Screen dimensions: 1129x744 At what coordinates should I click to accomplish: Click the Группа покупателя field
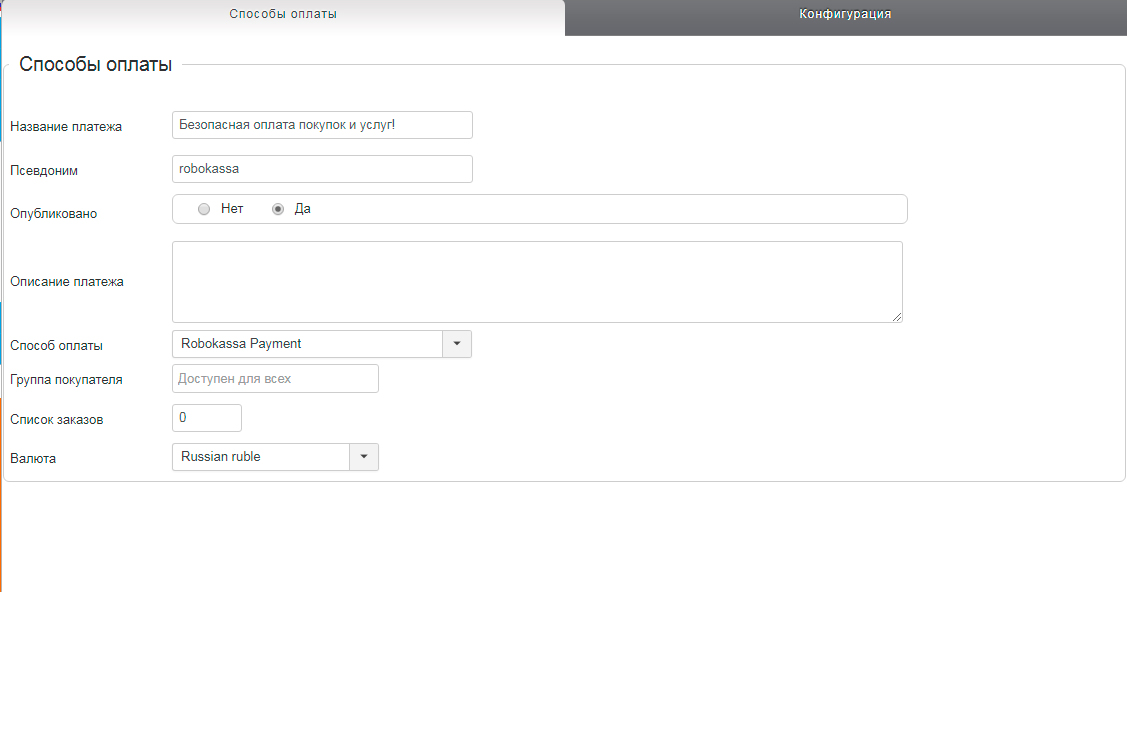(275, 379)
